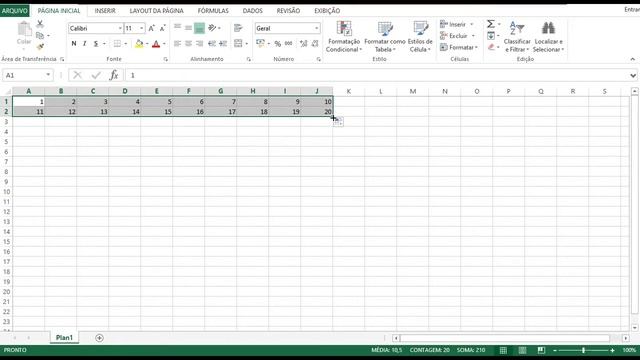Open Estilos de Célula gallery

420,37
